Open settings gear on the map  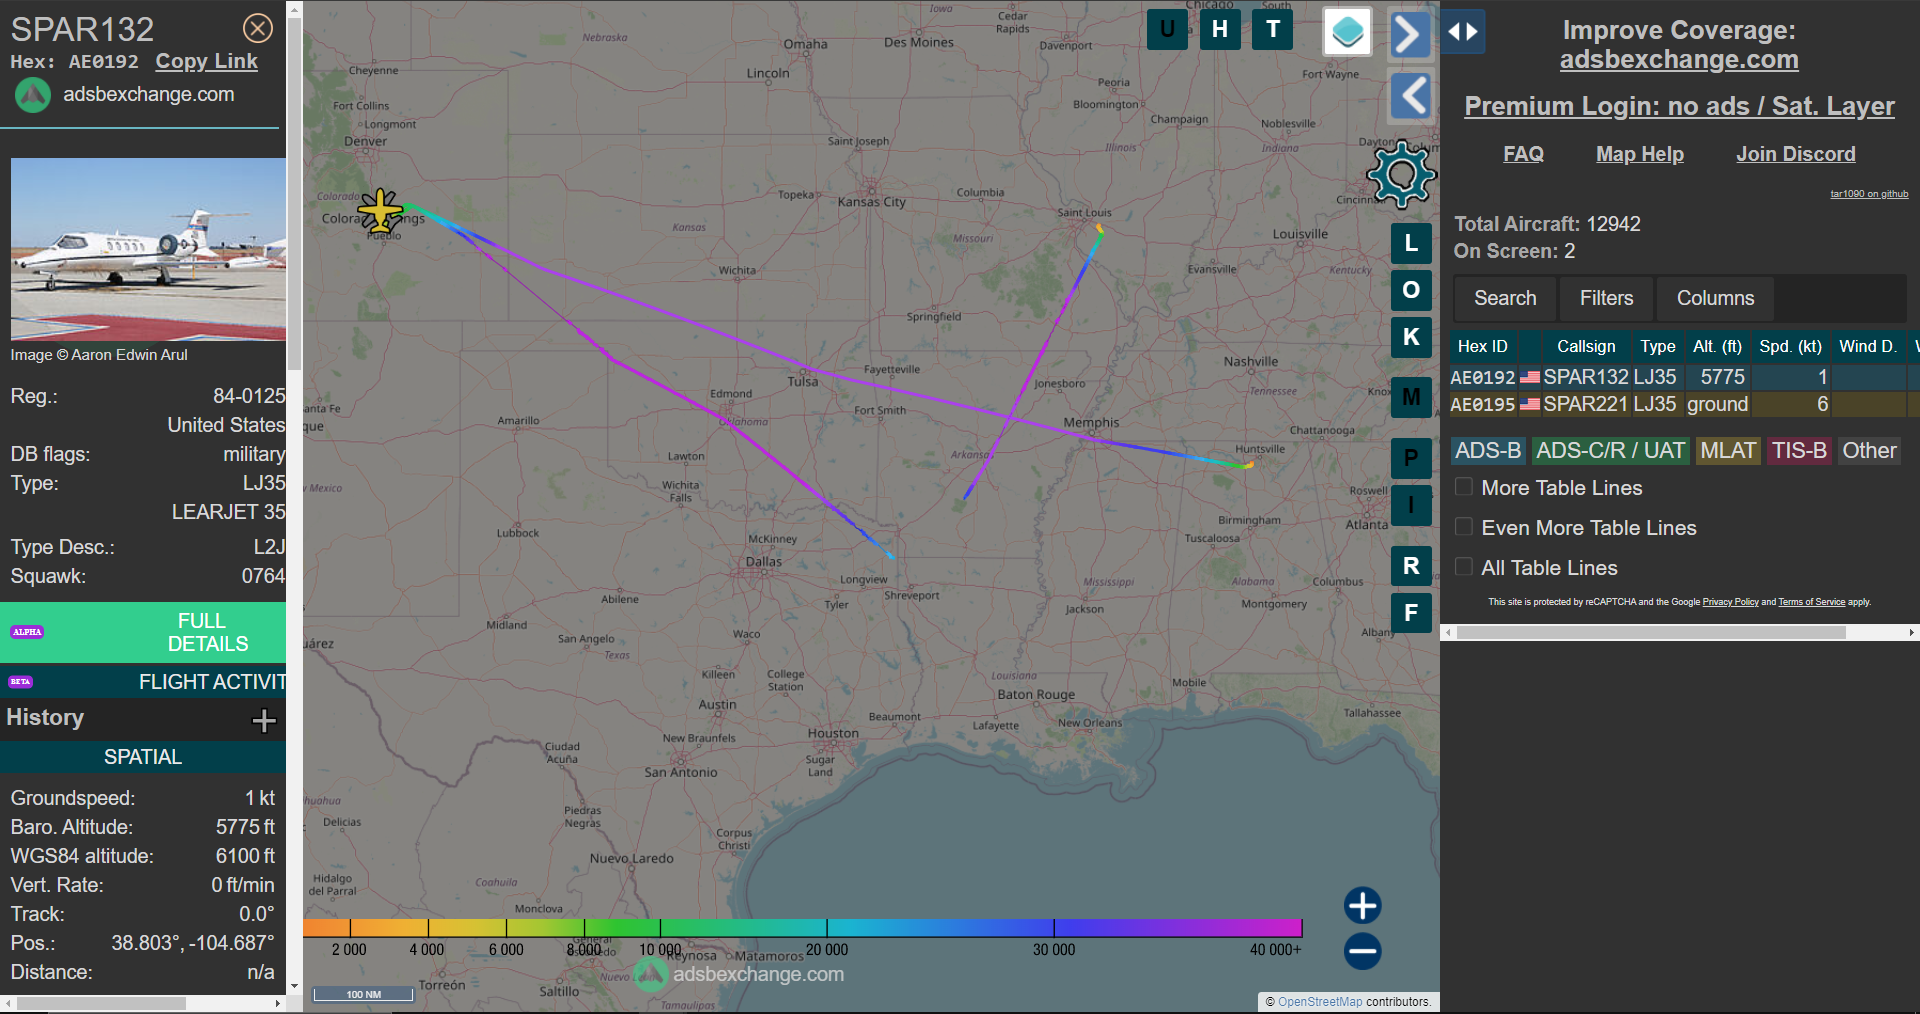pos(1402,174)
